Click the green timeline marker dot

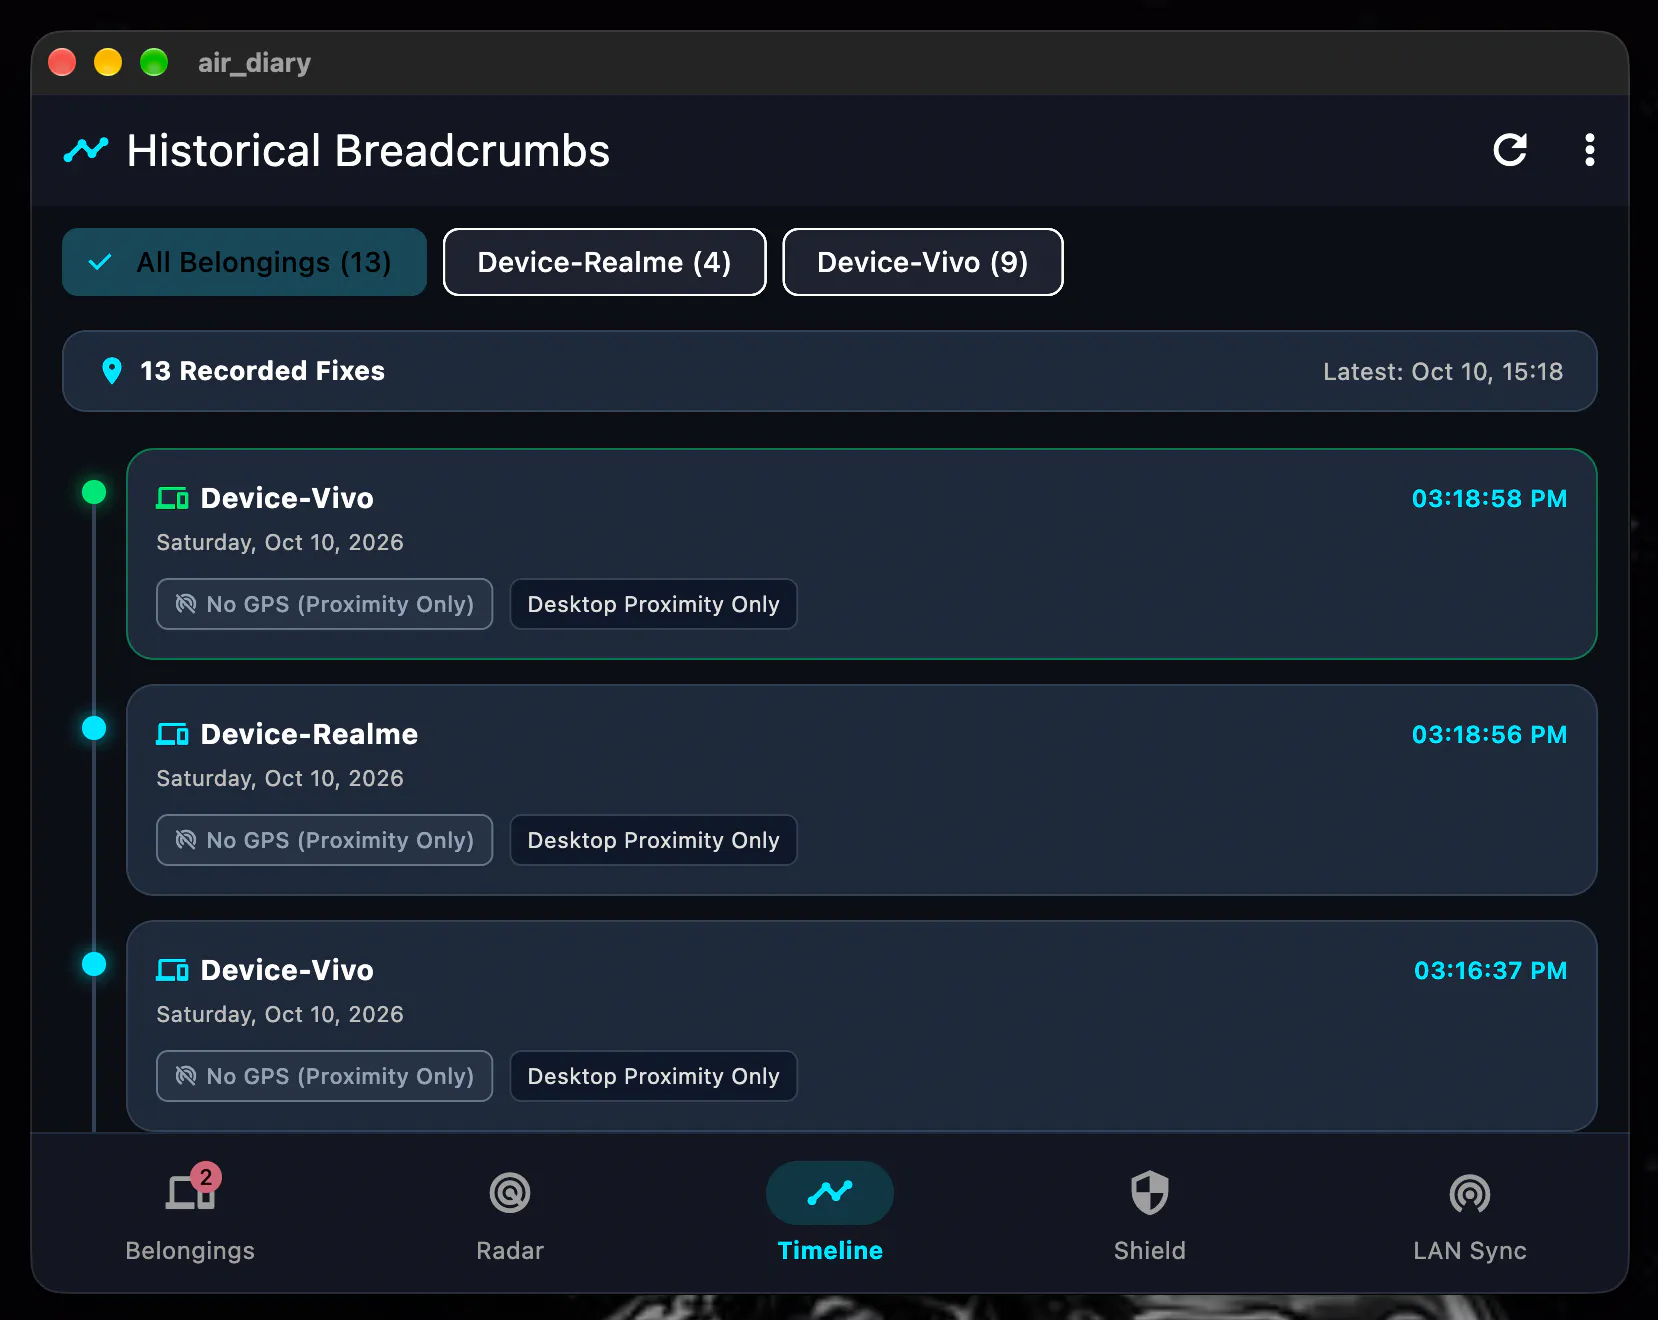(x=94, y=492)
